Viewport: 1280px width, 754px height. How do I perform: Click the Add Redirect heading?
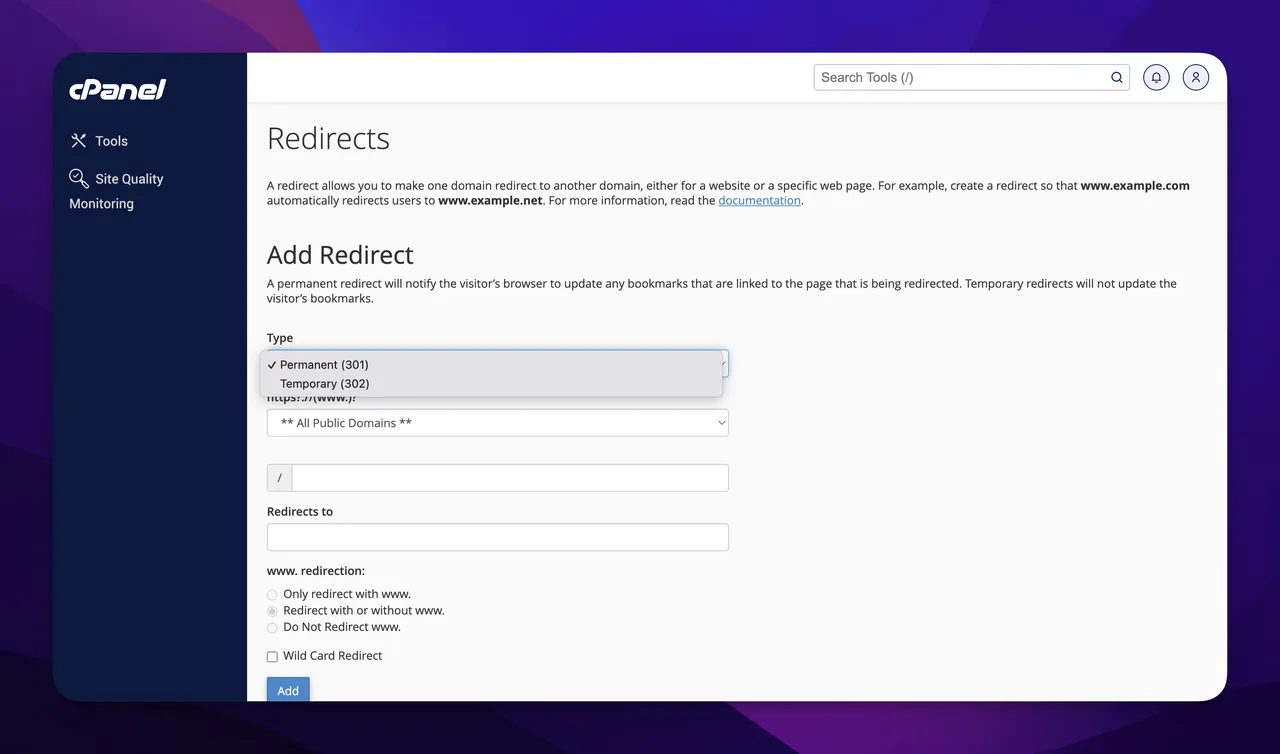tap(340, 254)
